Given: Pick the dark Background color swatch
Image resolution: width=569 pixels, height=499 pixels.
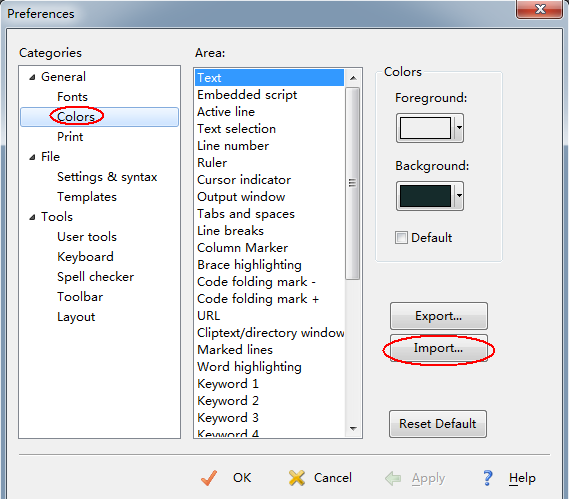Looking at the screenshot, I should 425,196.
